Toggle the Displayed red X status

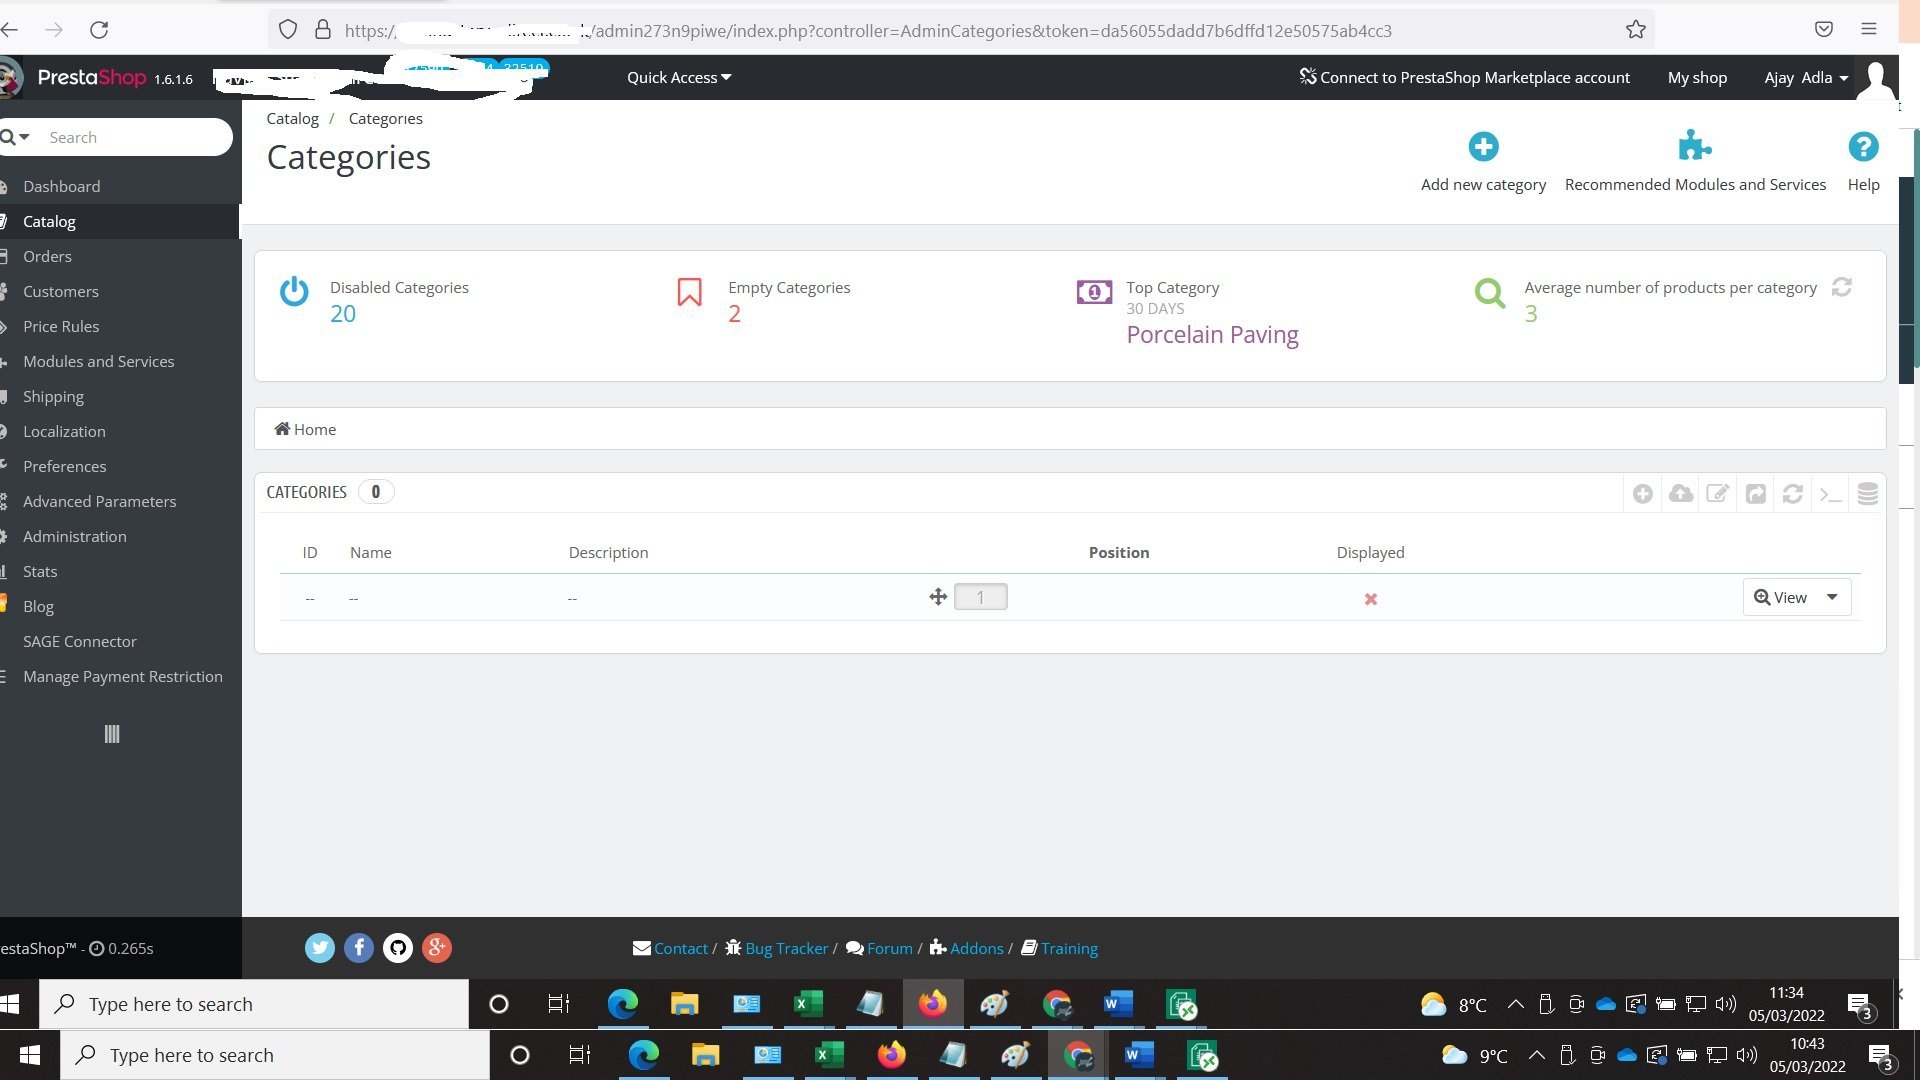pyautogui.click(x=1370, y=599)
